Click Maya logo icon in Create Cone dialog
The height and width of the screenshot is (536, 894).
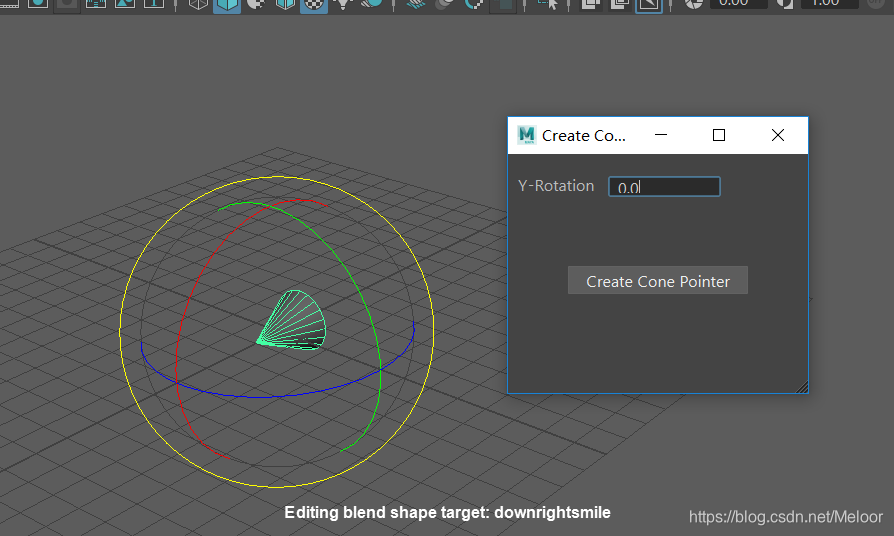526,135
